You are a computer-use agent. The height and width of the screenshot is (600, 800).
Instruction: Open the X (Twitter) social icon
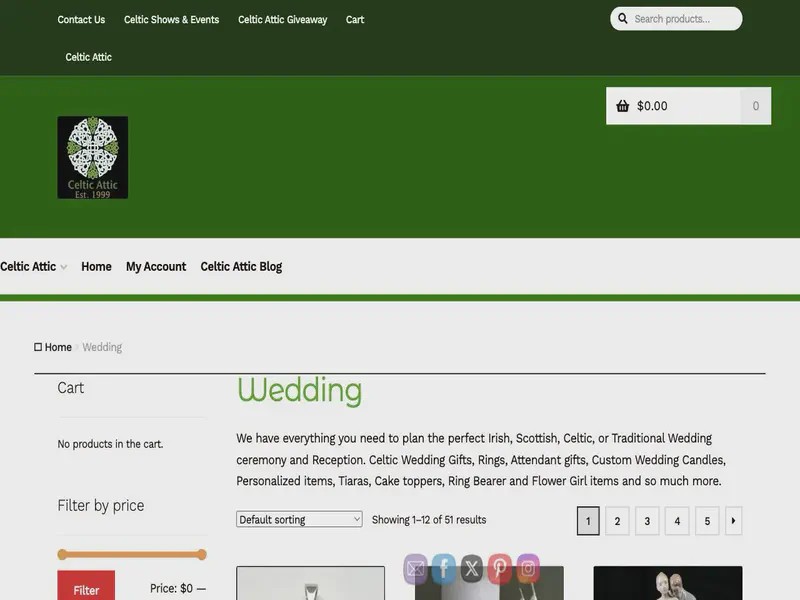point(471,568)
